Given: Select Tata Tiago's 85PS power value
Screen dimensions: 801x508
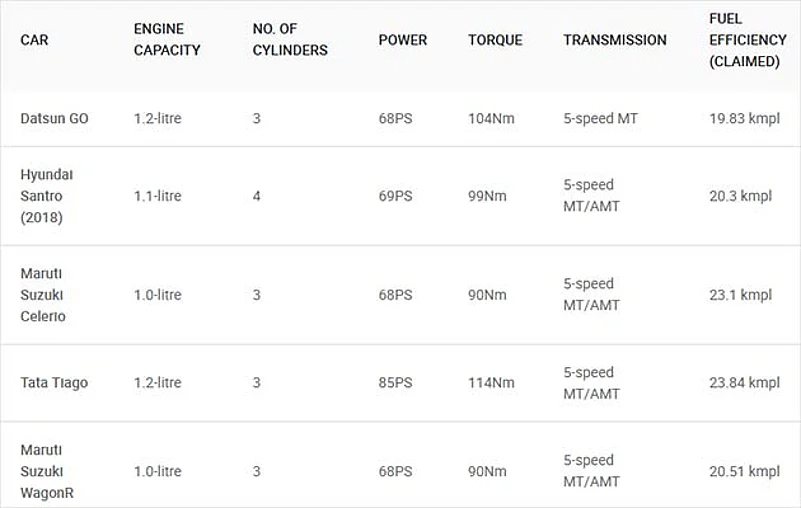Looking at the screenshot, I should 395,382.
